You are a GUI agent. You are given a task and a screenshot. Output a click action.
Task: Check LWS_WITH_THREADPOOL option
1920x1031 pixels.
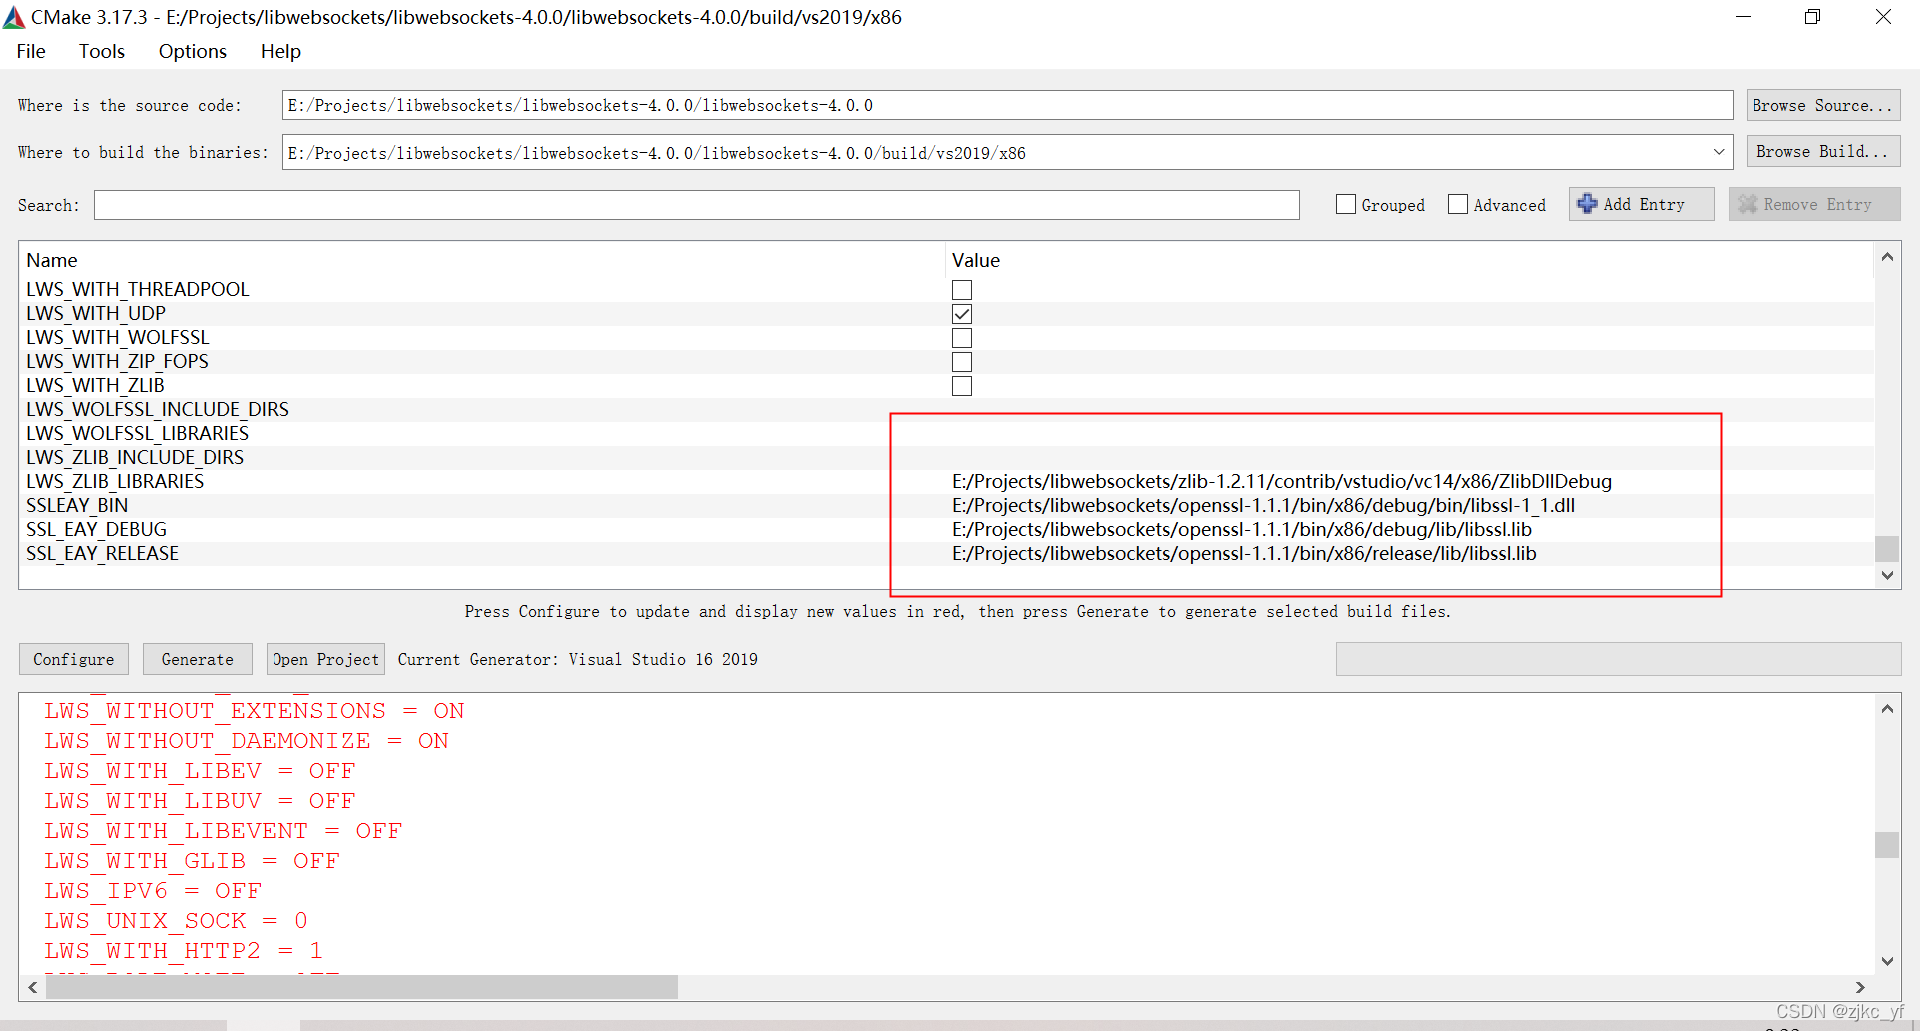[961, 289]
